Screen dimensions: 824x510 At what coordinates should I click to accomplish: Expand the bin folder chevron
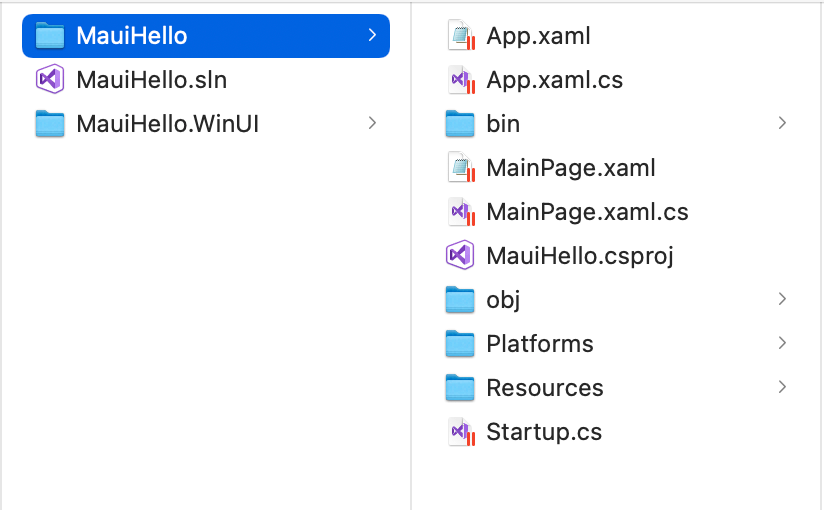782,123
